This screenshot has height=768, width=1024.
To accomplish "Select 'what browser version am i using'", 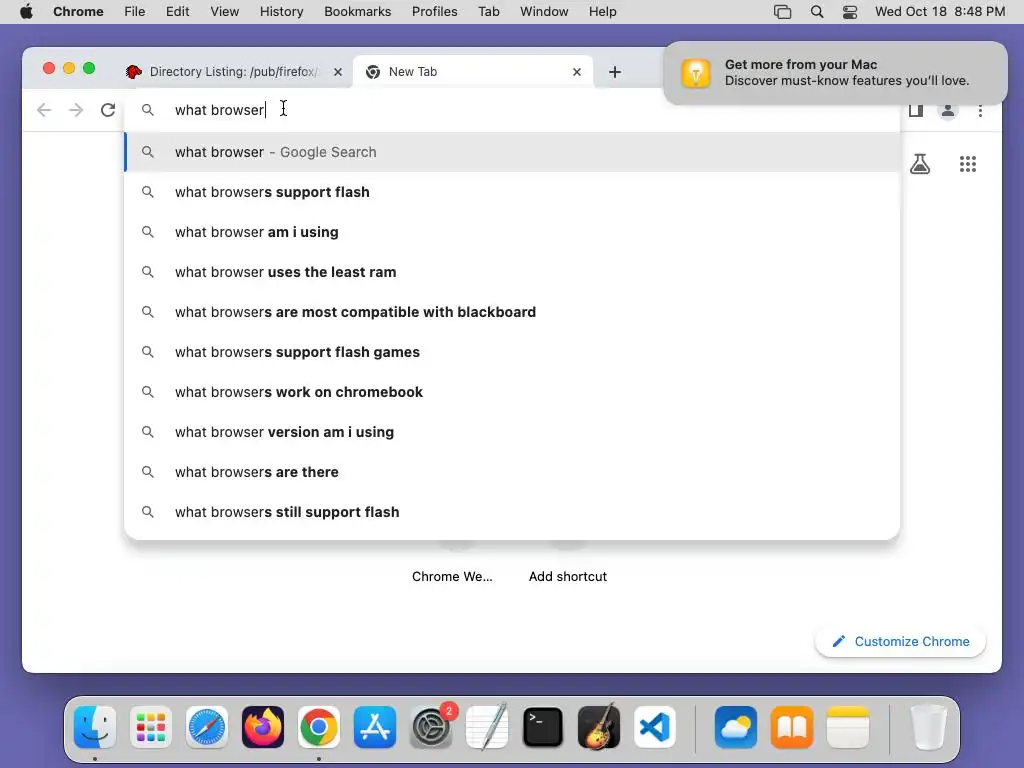I will (512, 432).
